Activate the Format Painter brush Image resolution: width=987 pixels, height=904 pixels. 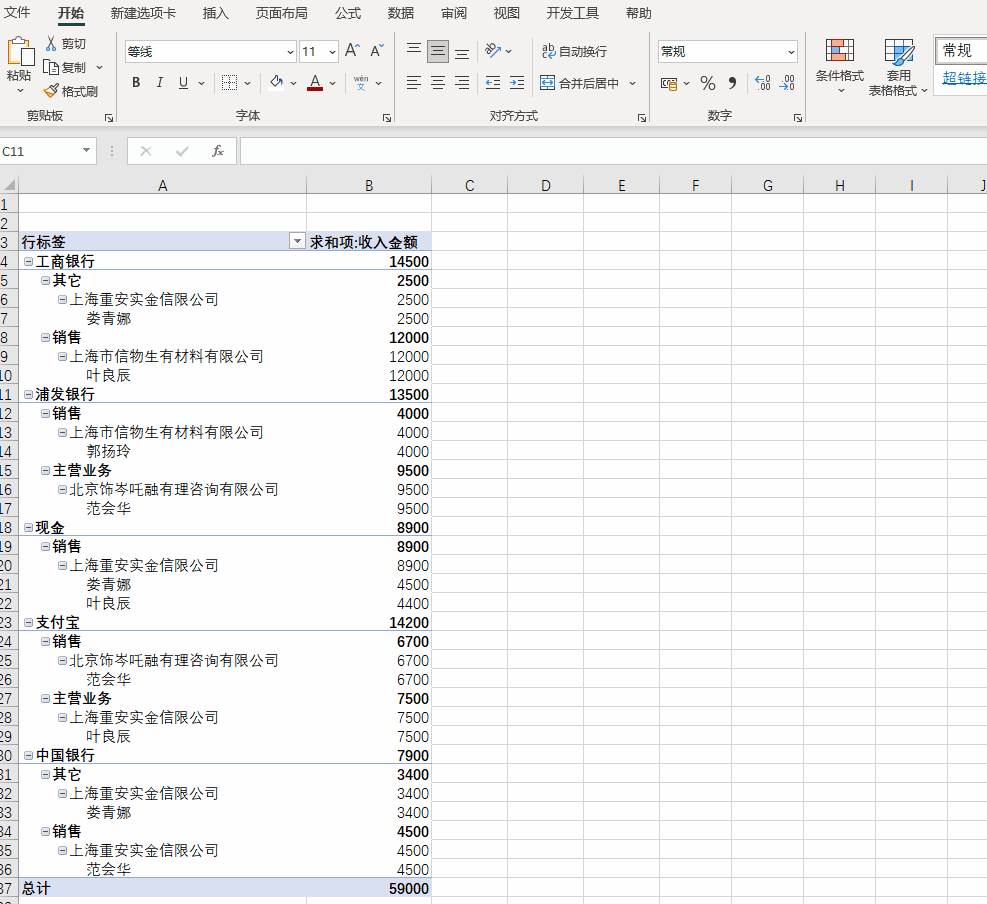(x=51, y=91)
